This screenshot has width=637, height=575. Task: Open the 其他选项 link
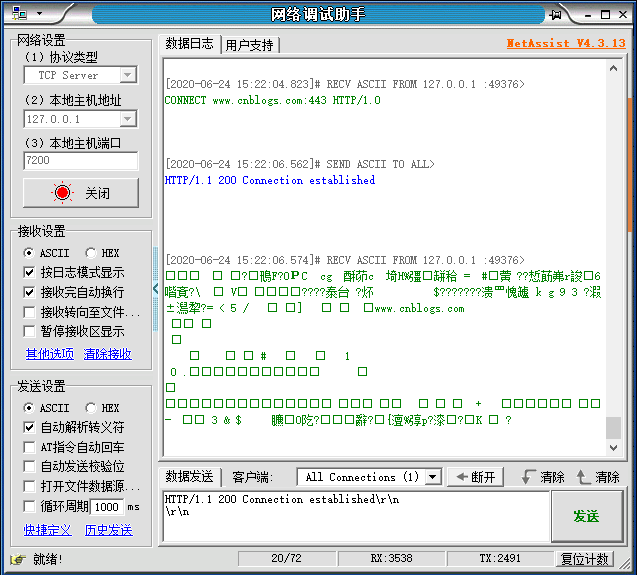[x=50, y=354]
